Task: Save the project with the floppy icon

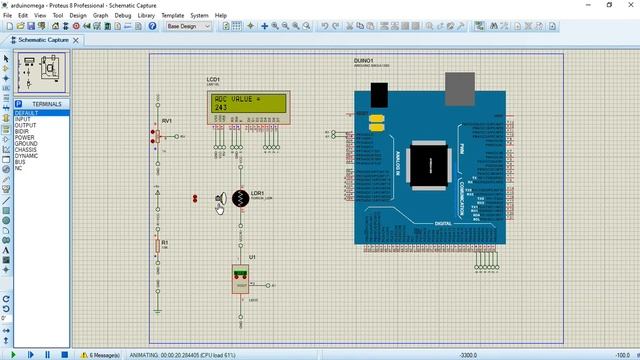Action: [31, 26]
